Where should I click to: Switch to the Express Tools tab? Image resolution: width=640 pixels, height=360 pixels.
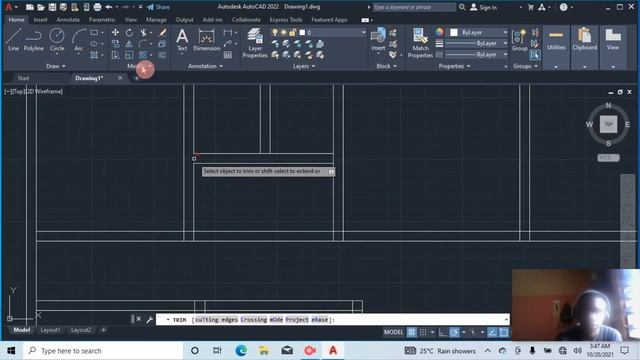[x=286, y=20]
